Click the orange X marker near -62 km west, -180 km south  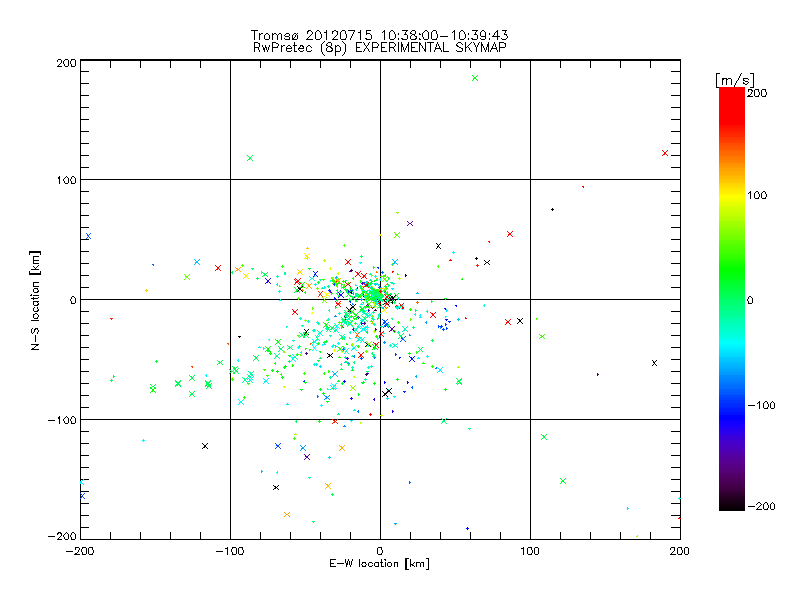tap(287, 514)
